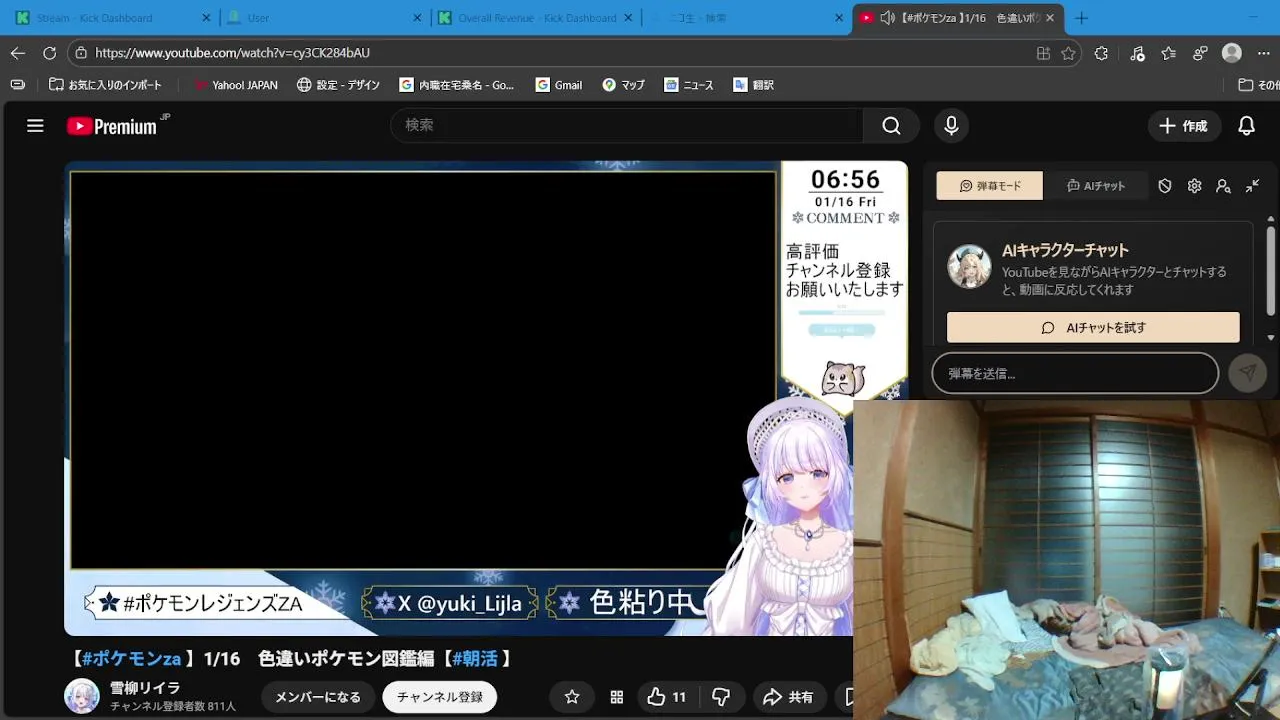
Task: Open the Gmail bookmark
Action: point(559,85)
